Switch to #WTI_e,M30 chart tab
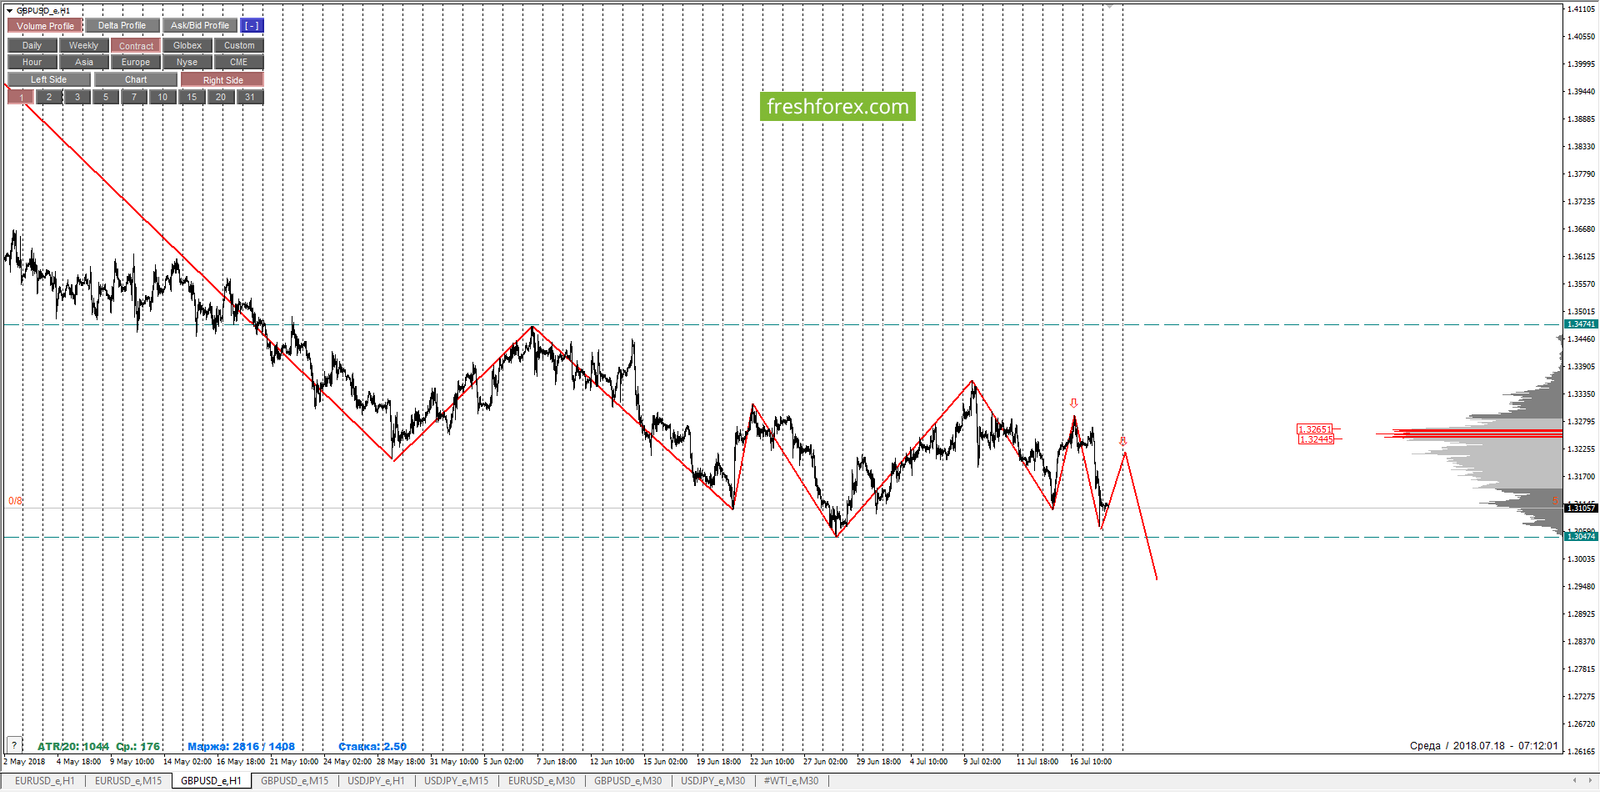1600x792 pixels. tap(791, 781)
